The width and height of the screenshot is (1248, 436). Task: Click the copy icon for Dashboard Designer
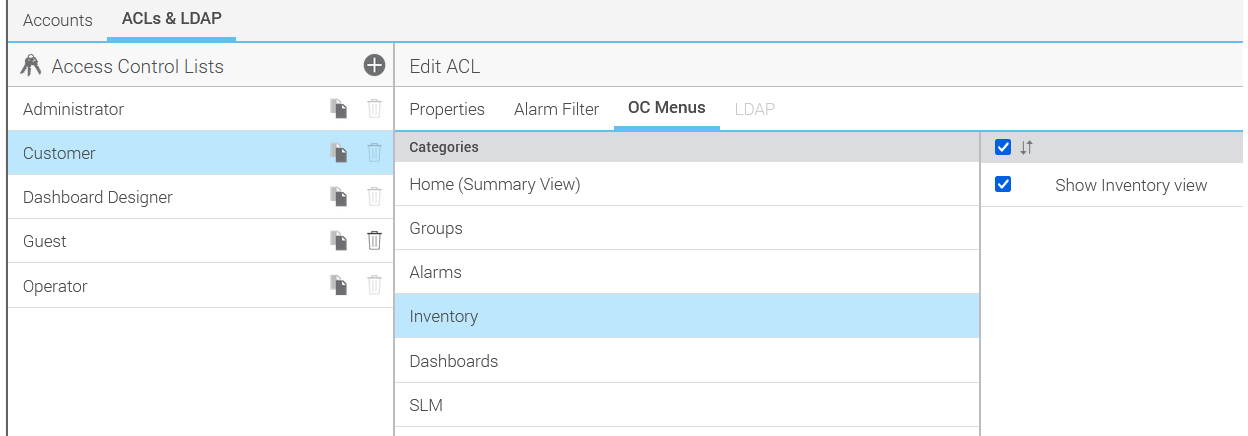(339, 197)
